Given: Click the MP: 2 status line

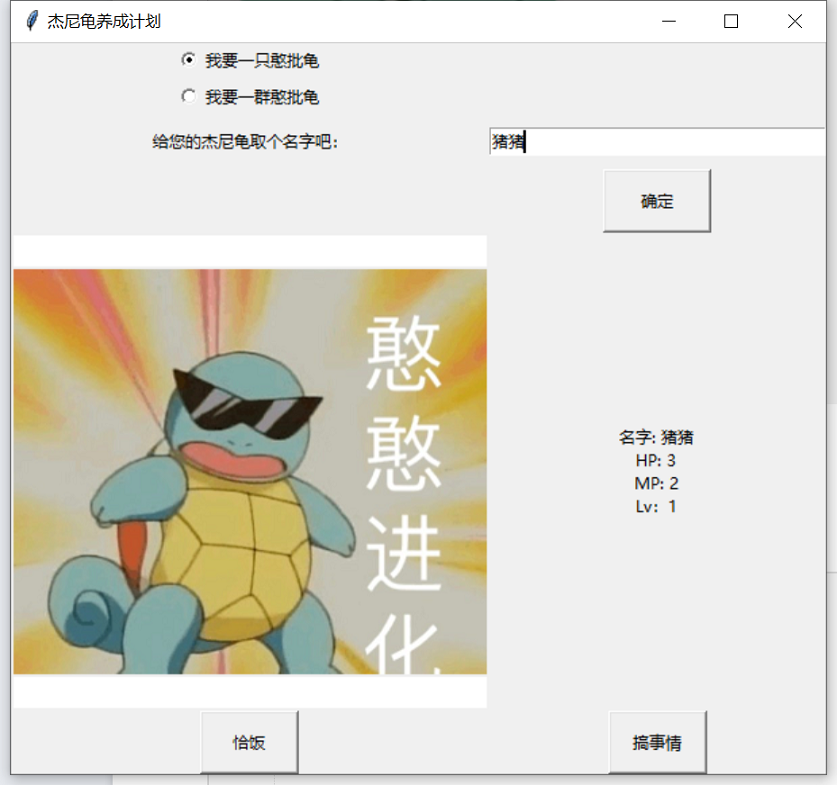Looking at the screenshot, I should (656, 483).
